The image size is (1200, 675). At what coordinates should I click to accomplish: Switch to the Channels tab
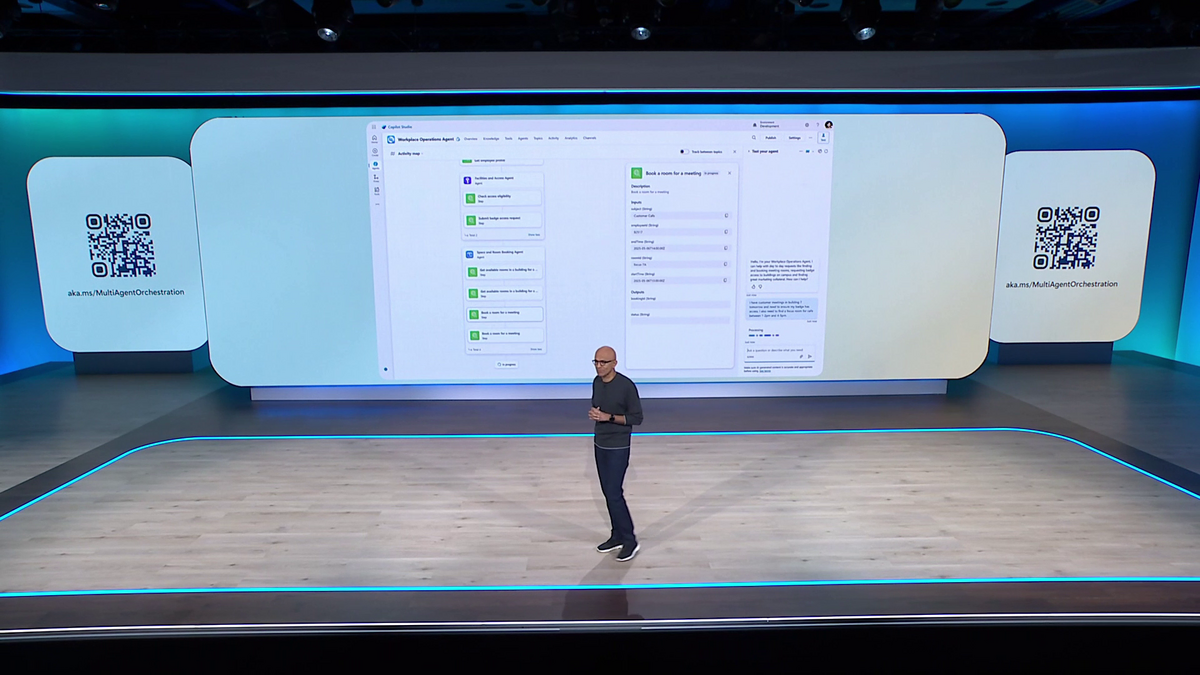click(x=589, y=138)
